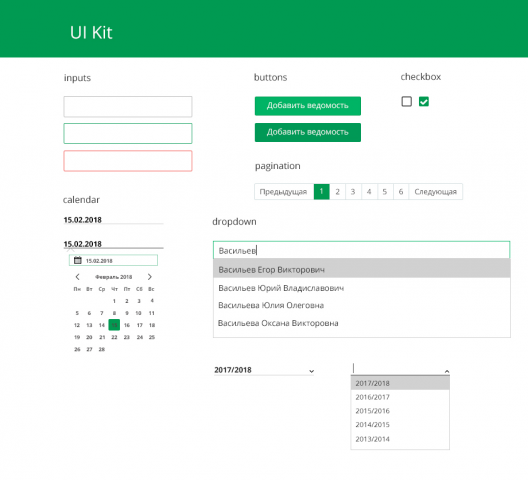Select pagination page 4
Screen dimensions: 528x480
(x=369, y=192)
